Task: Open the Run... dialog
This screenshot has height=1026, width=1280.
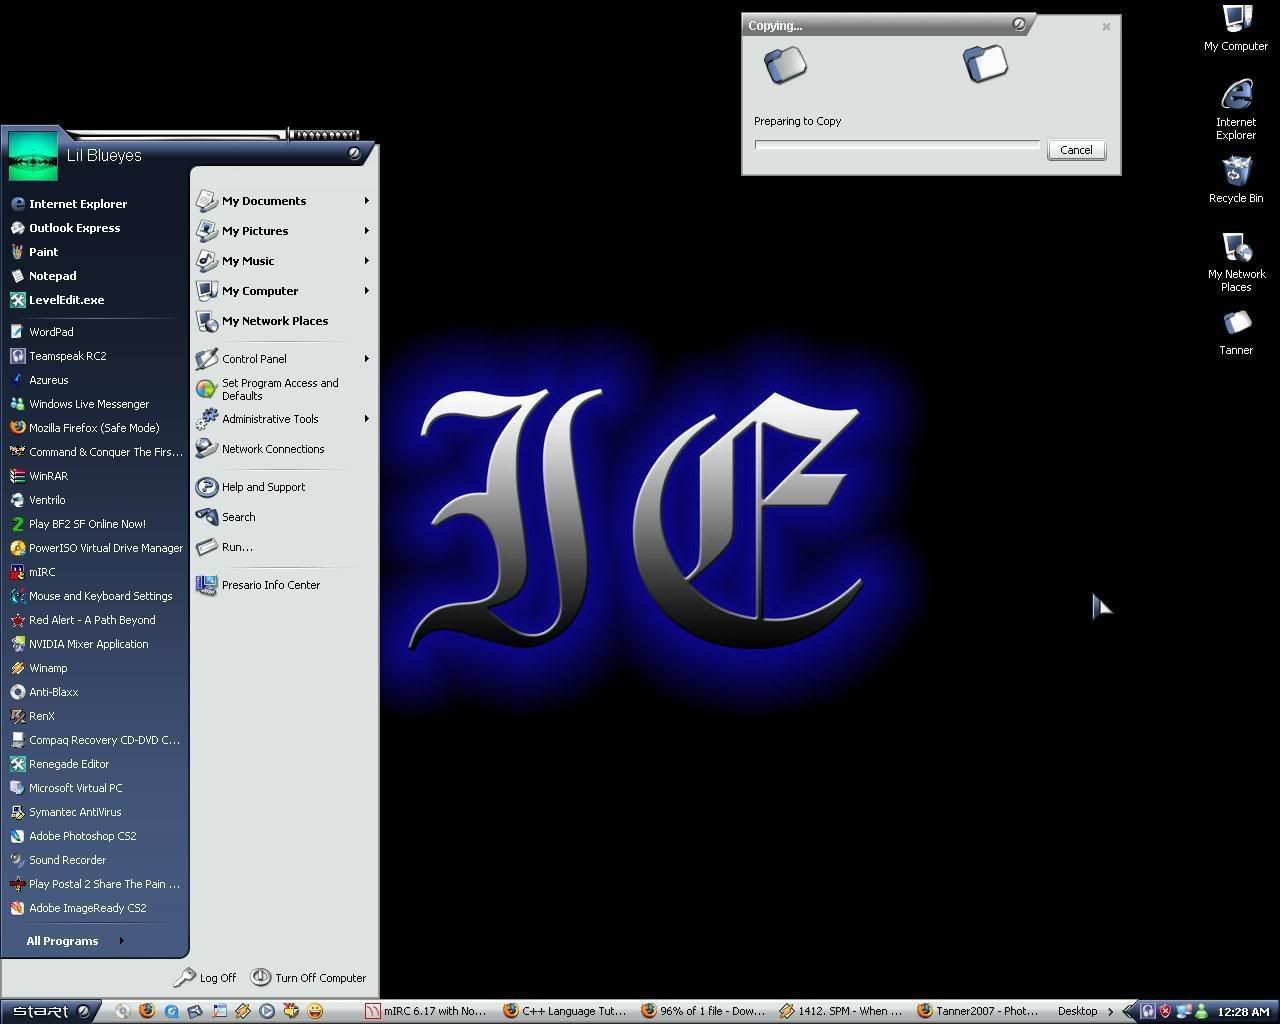Action: tap(224, 547)
